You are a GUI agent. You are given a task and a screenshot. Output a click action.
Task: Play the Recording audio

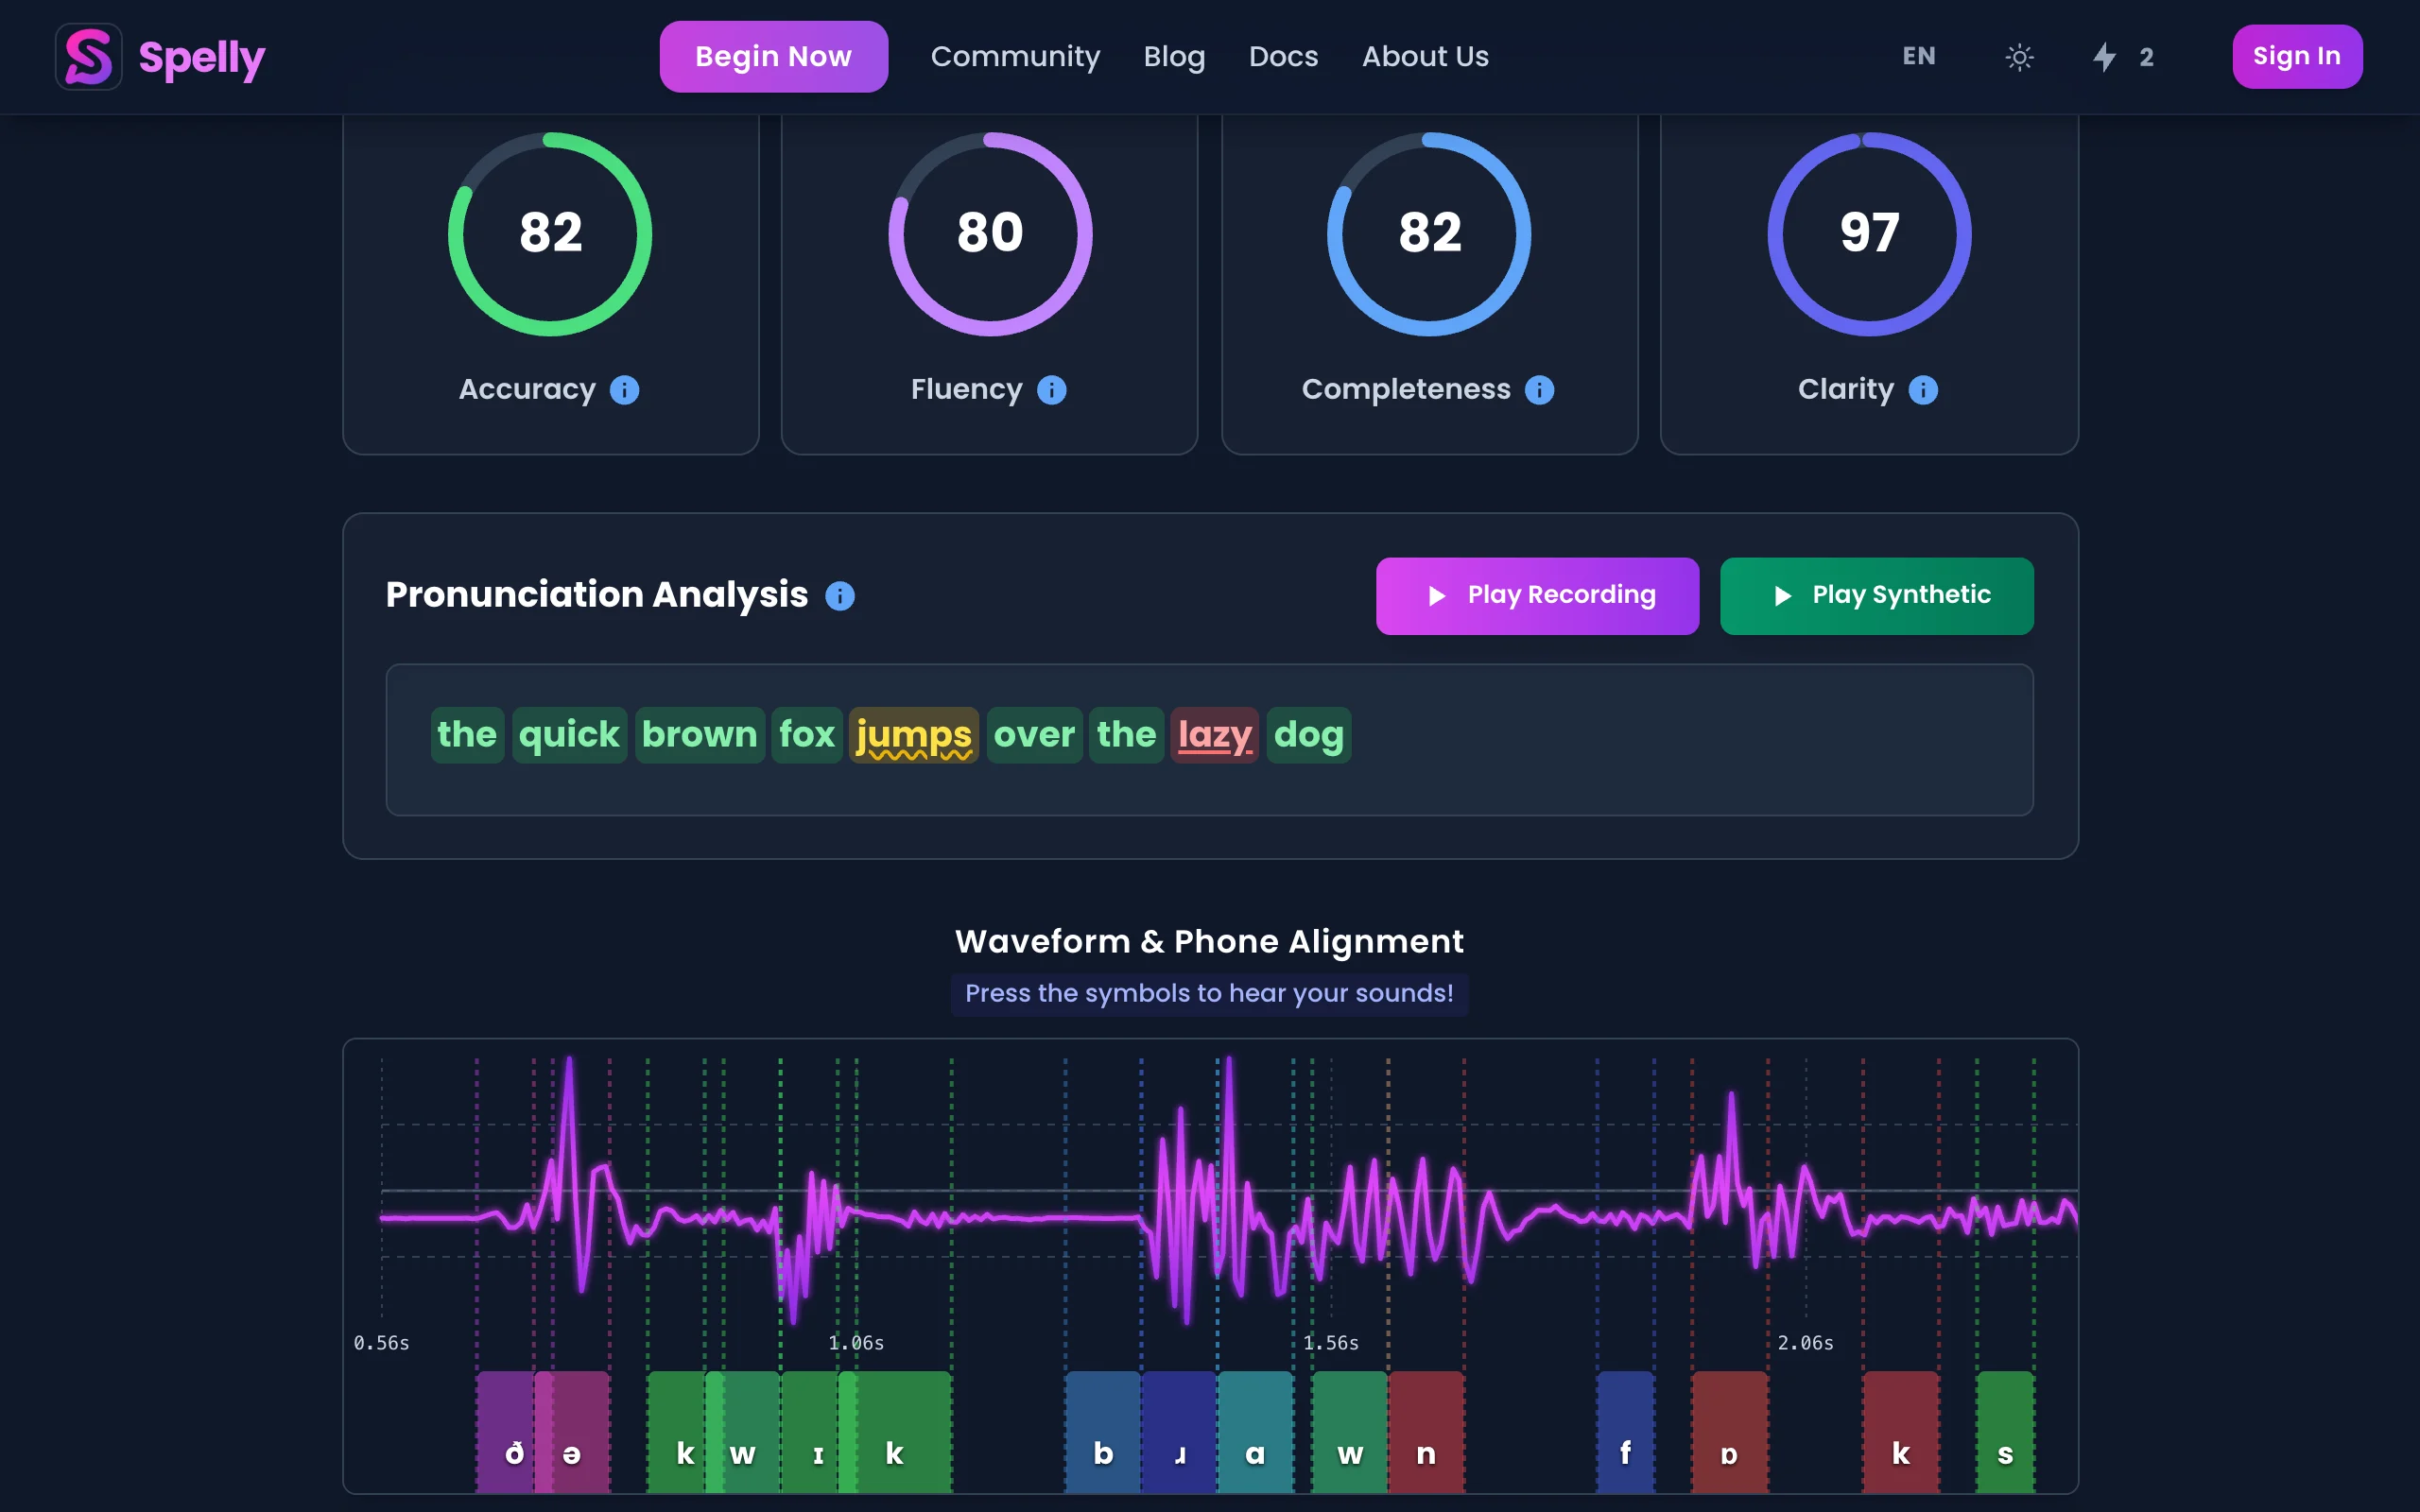1537,596
